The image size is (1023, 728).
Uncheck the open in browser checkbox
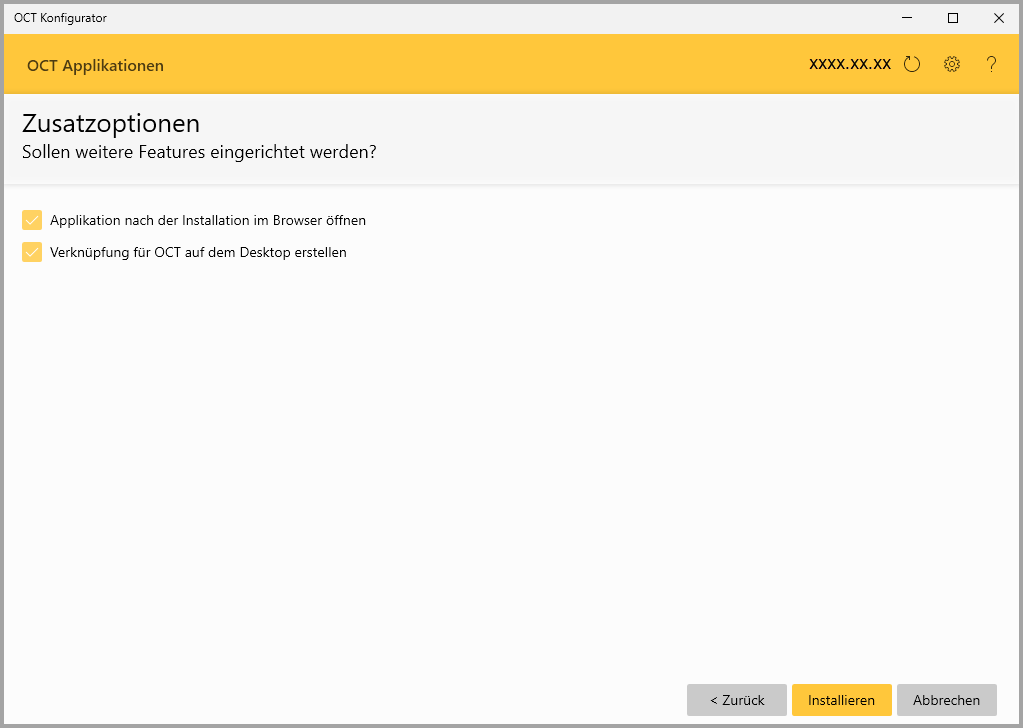32,220
